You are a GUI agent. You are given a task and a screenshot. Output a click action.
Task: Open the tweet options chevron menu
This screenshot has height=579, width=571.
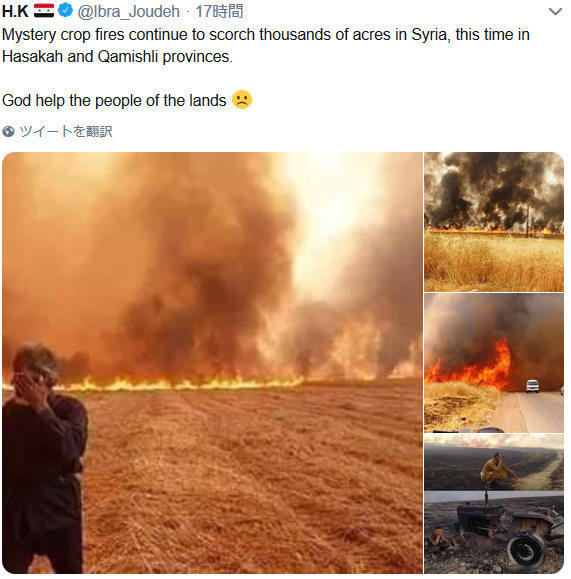click(555, 12)
